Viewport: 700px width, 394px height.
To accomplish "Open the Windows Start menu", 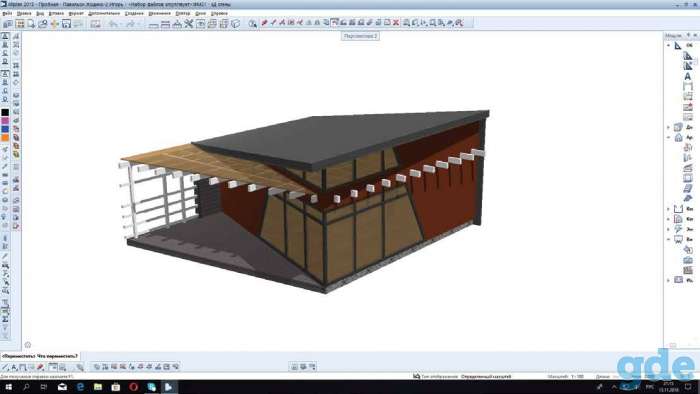I will [x=8, y=387].
